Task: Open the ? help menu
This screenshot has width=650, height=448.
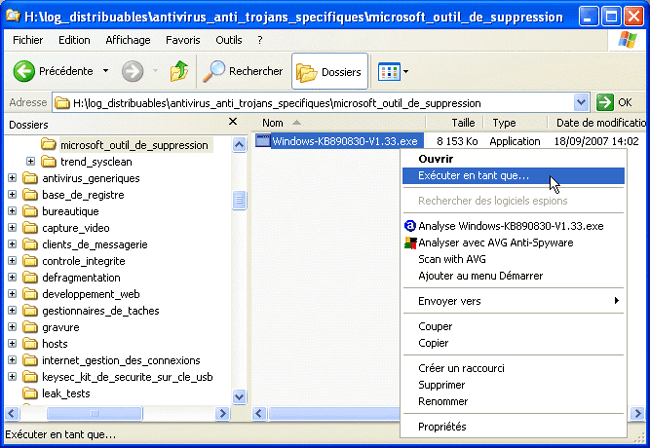Action: [260, 40]
